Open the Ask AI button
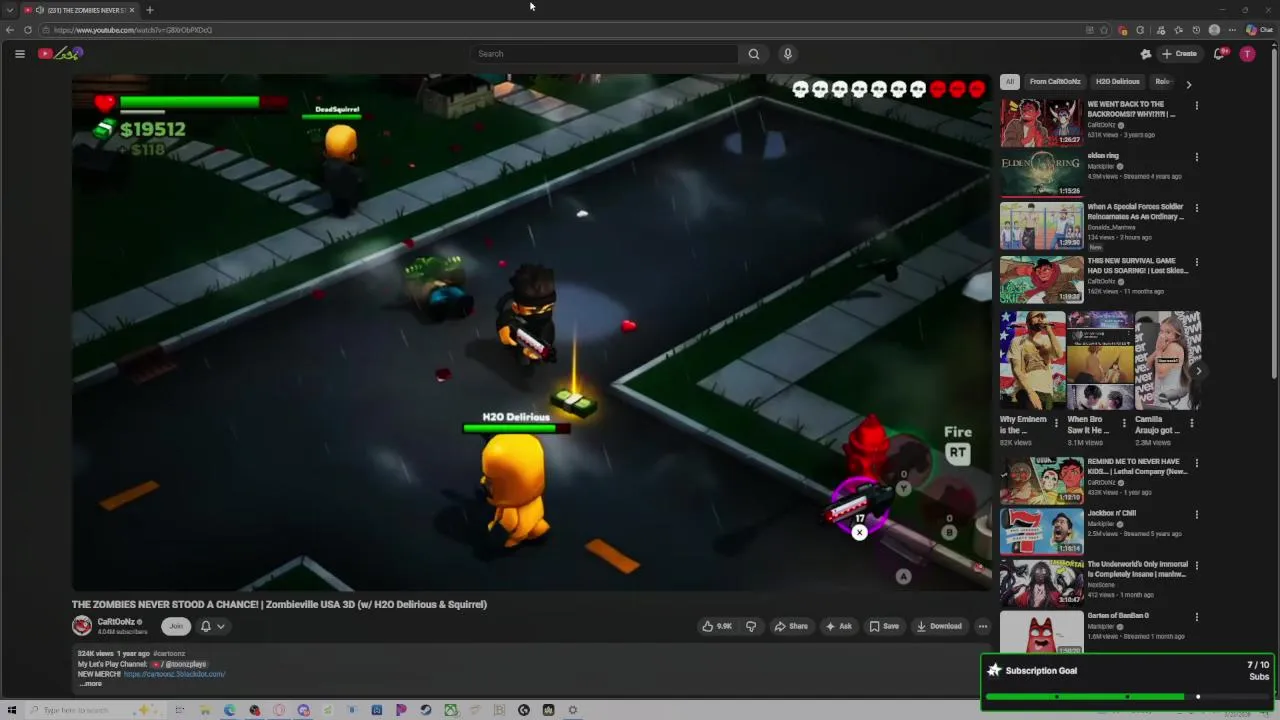1280x720 pixels. pyautogui.click(x=838, y=626)
